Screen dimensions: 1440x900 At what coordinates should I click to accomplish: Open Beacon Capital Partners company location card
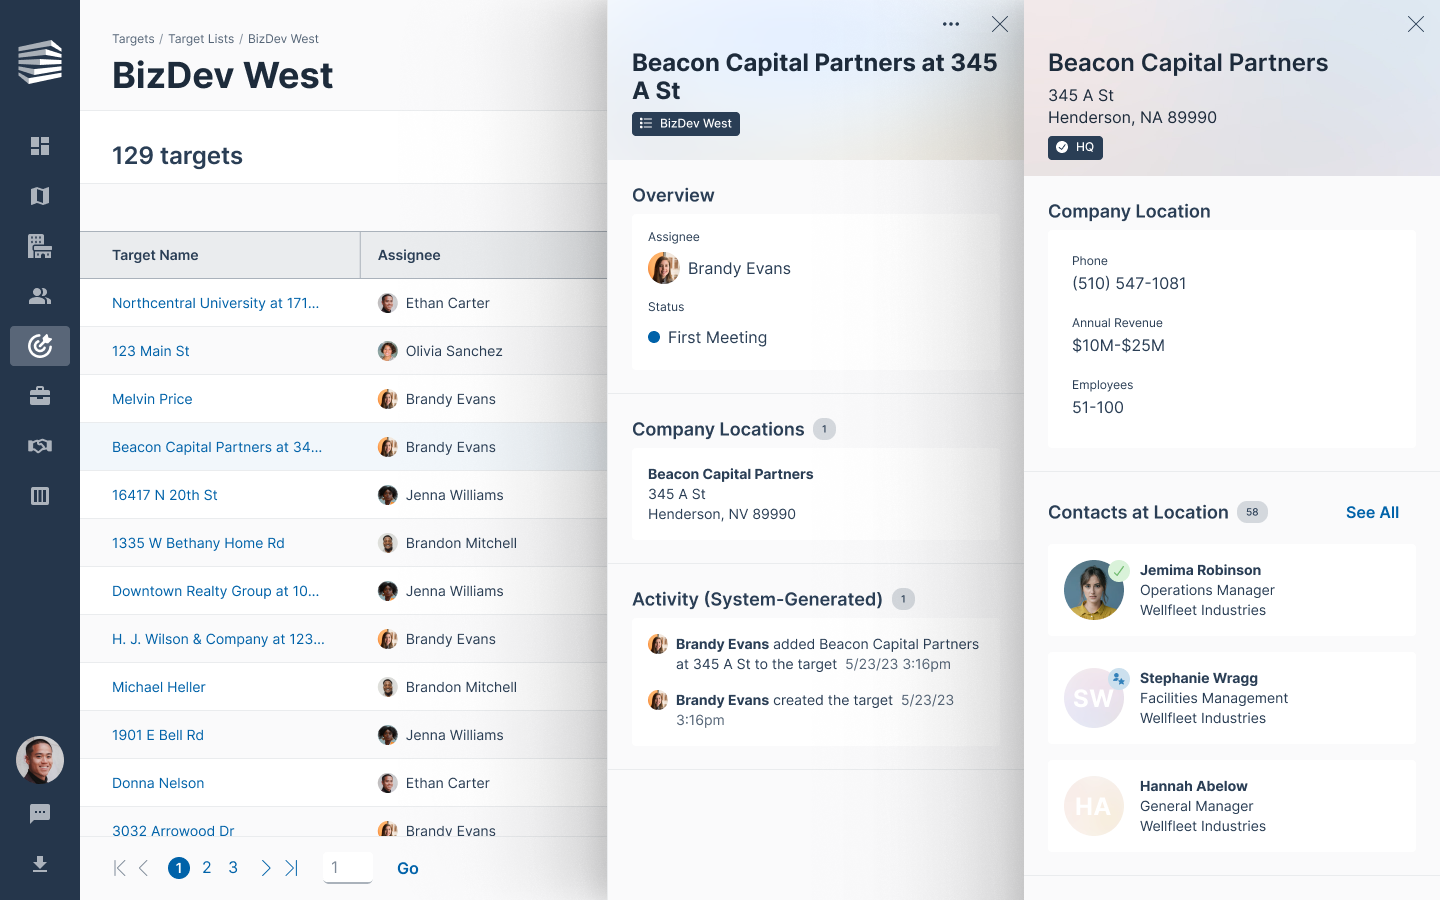(815, 494)
